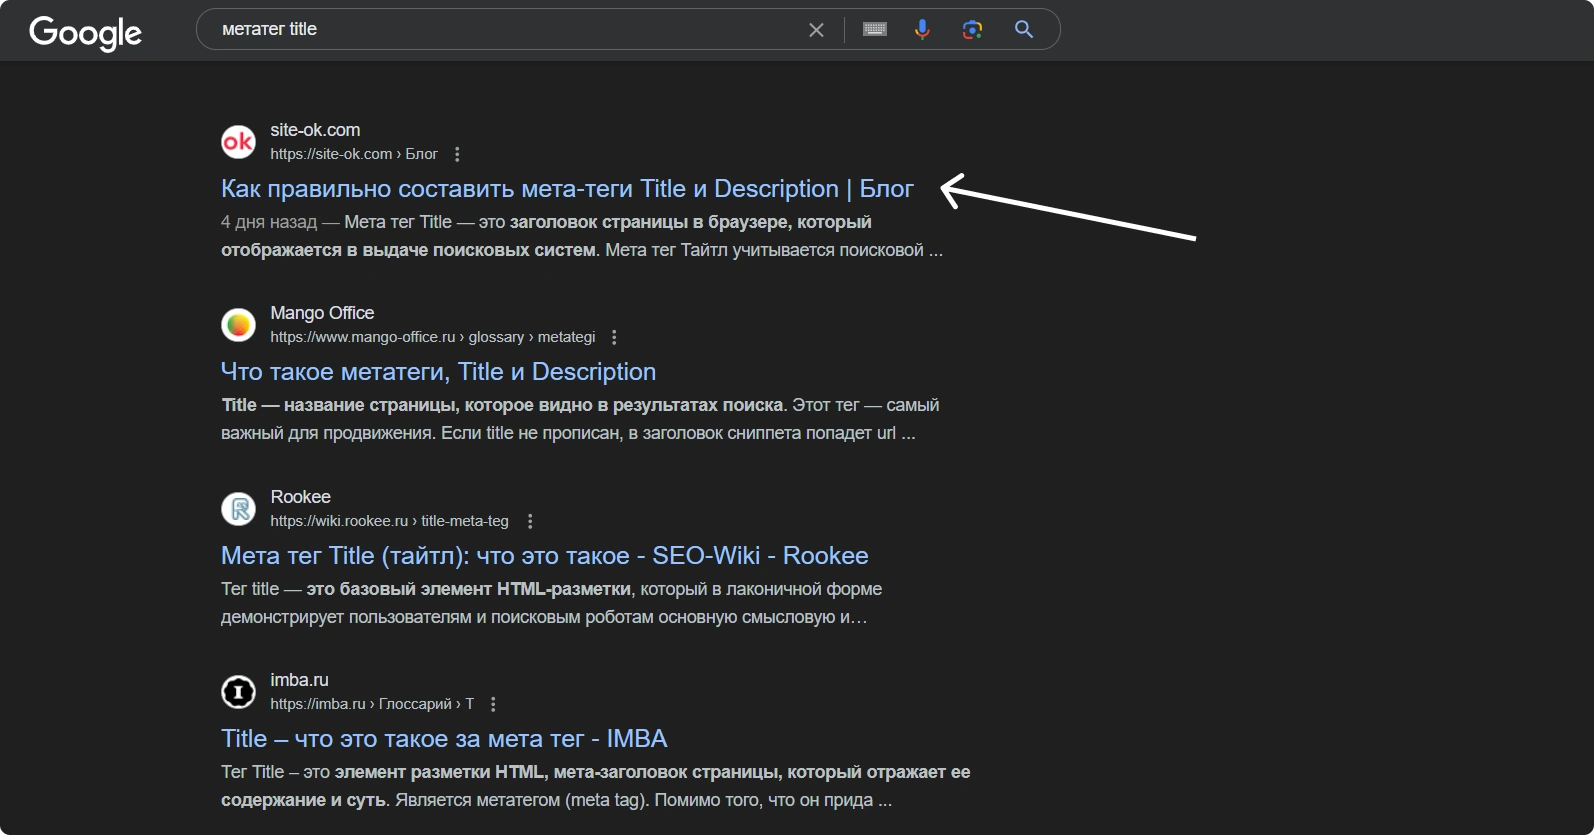Click the 'Rookee' site name
Image resolution: width=1594 pixels, height=835 pixels.
pos(300,497)
